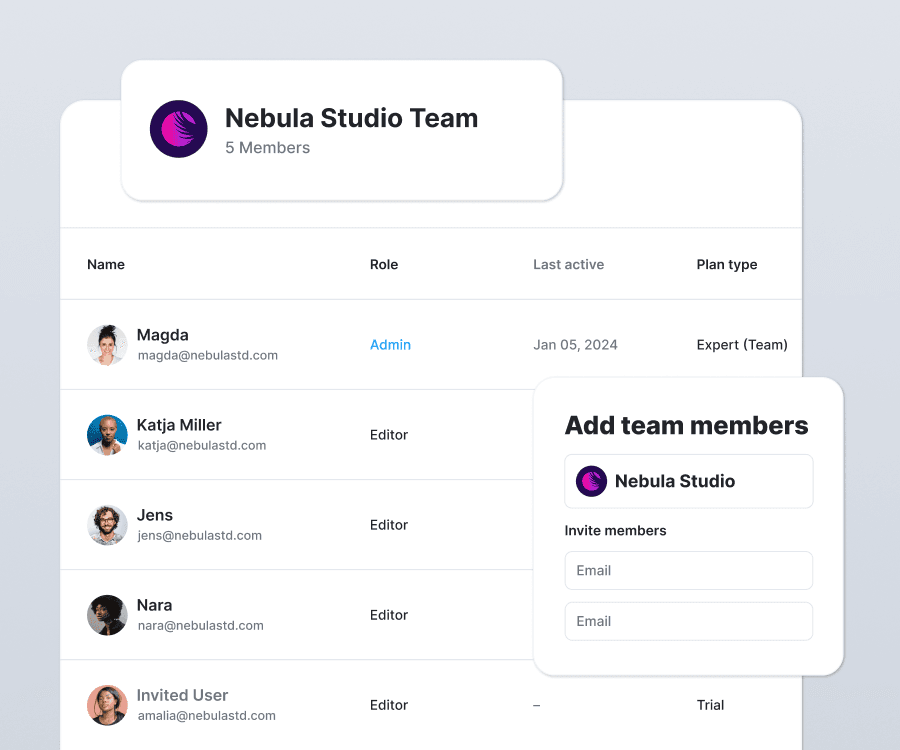
Task: Open Magda's profile avatar
Action: click(107, 345)
